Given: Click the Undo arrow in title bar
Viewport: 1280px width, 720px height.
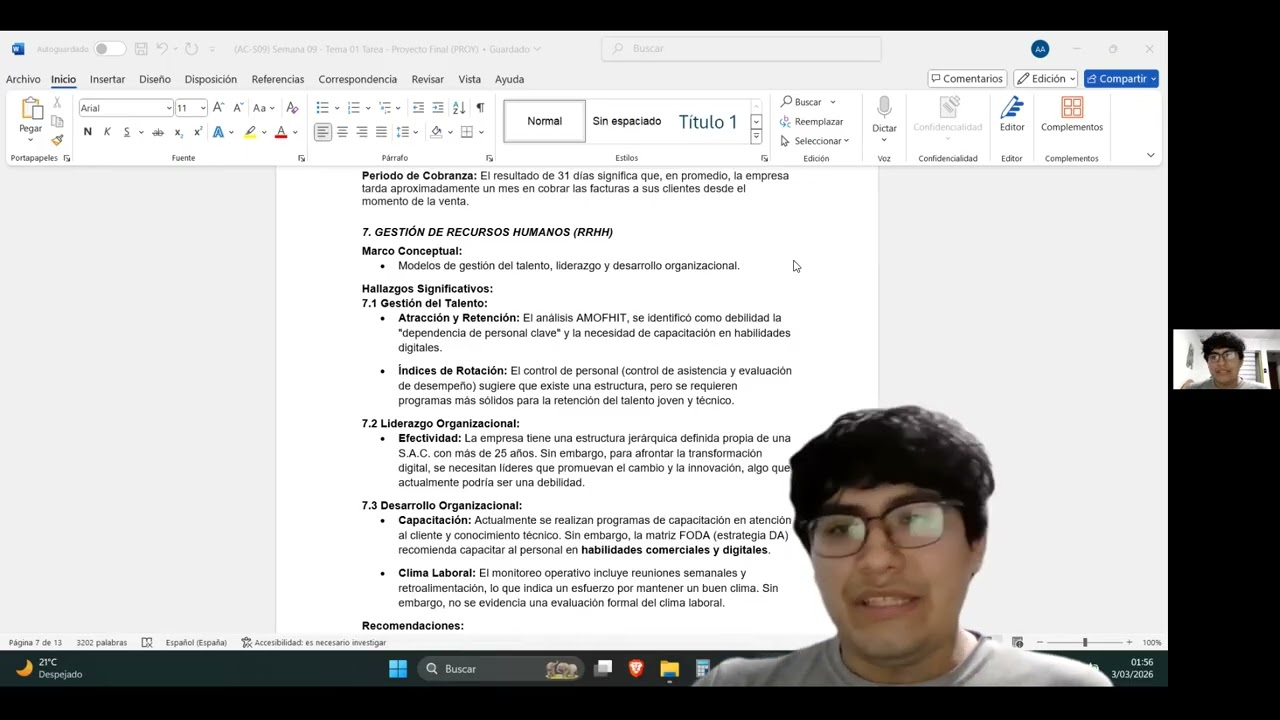Looking at the screenshot, I should [x=162, y=49].
